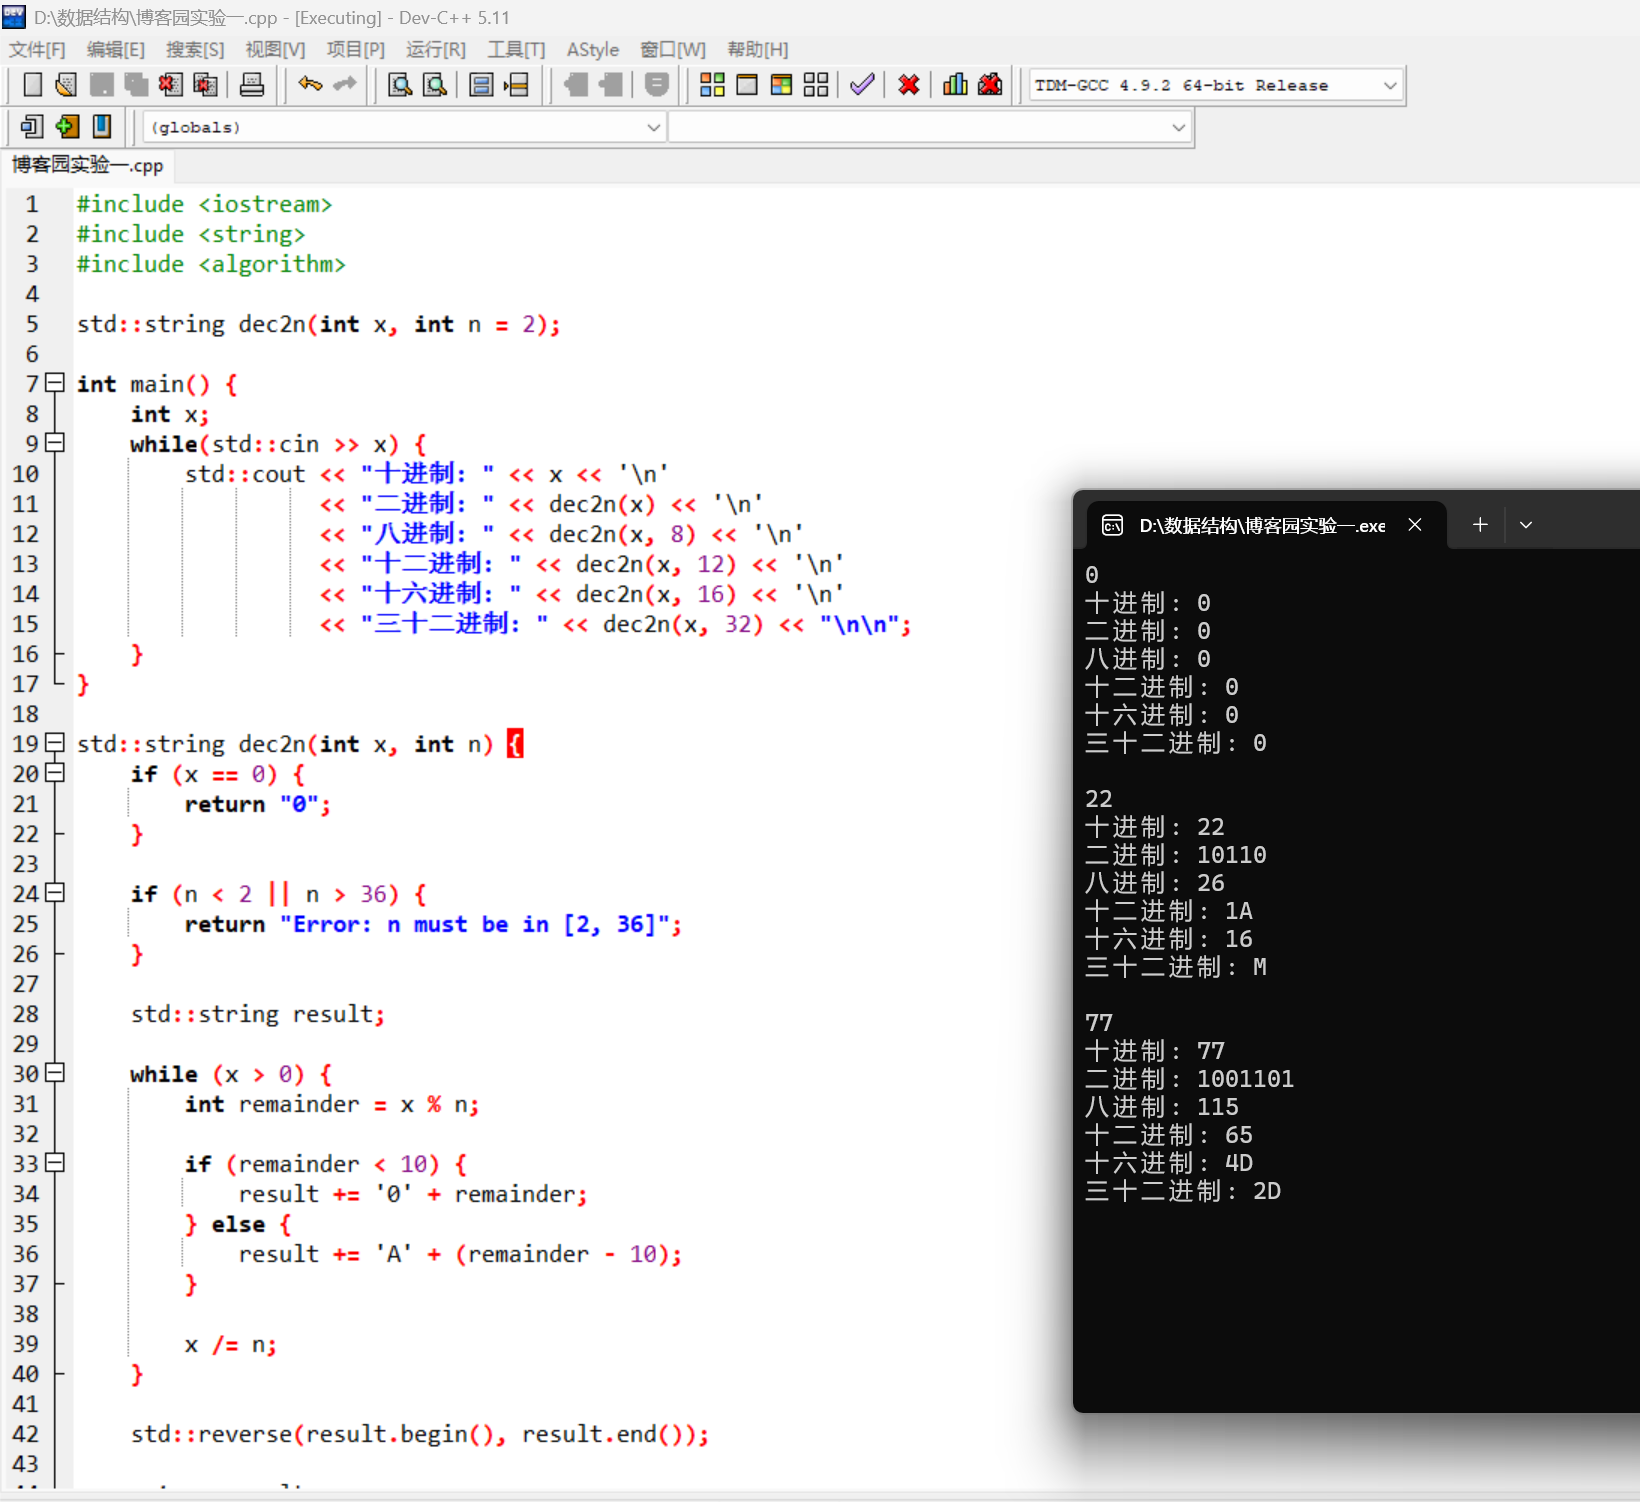Select the 博客园实验一.cpp editor tab
The image size is (1640, 1502).
(88, 165)
